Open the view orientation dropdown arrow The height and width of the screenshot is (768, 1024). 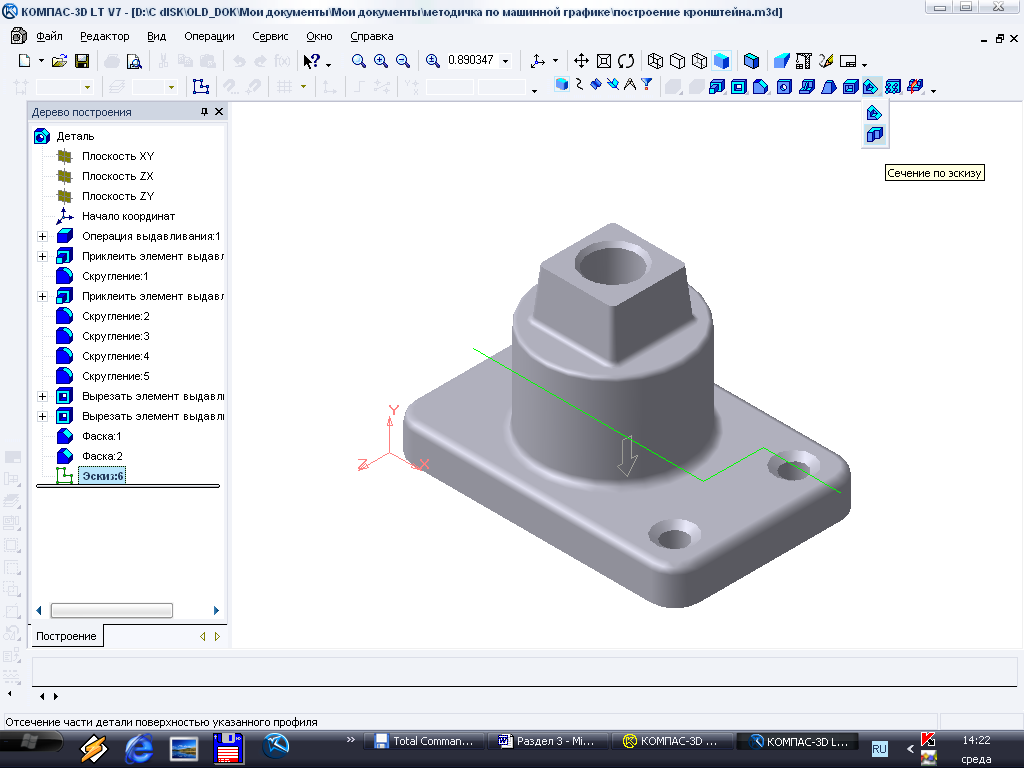coord(555,61)
